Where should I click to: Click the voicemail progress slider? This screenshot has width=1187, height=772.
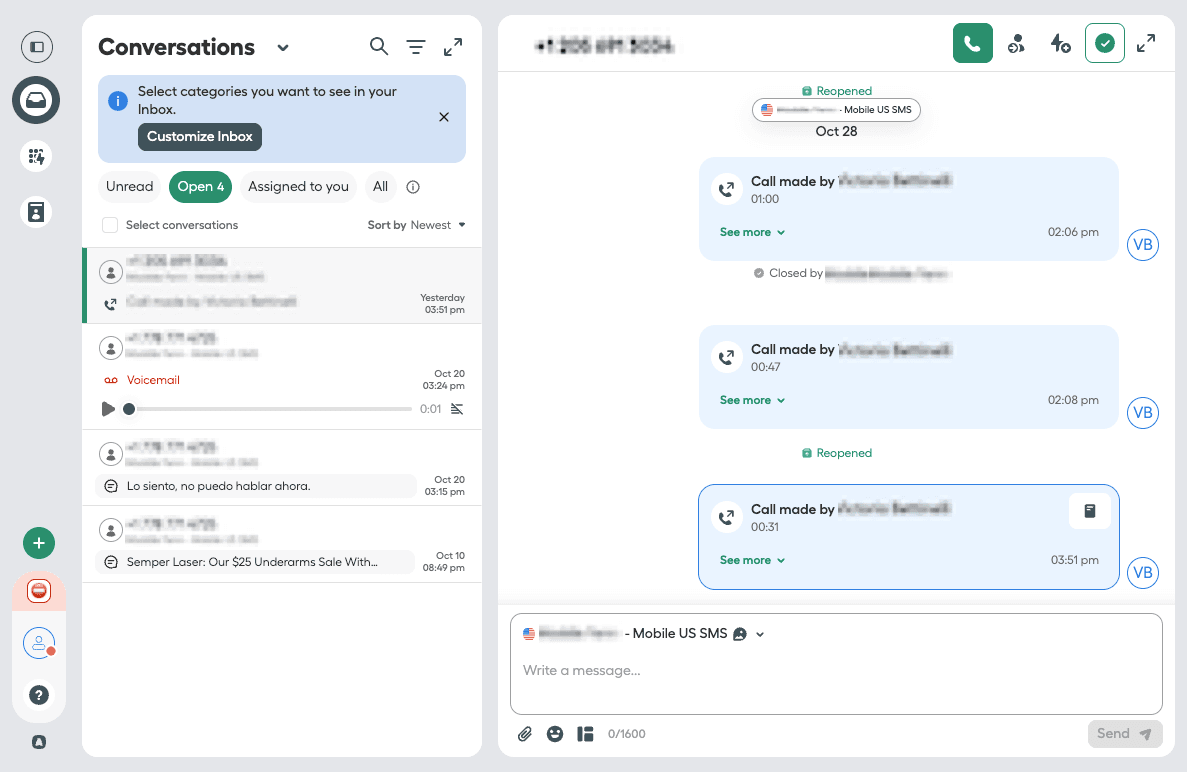coord(270,409)
